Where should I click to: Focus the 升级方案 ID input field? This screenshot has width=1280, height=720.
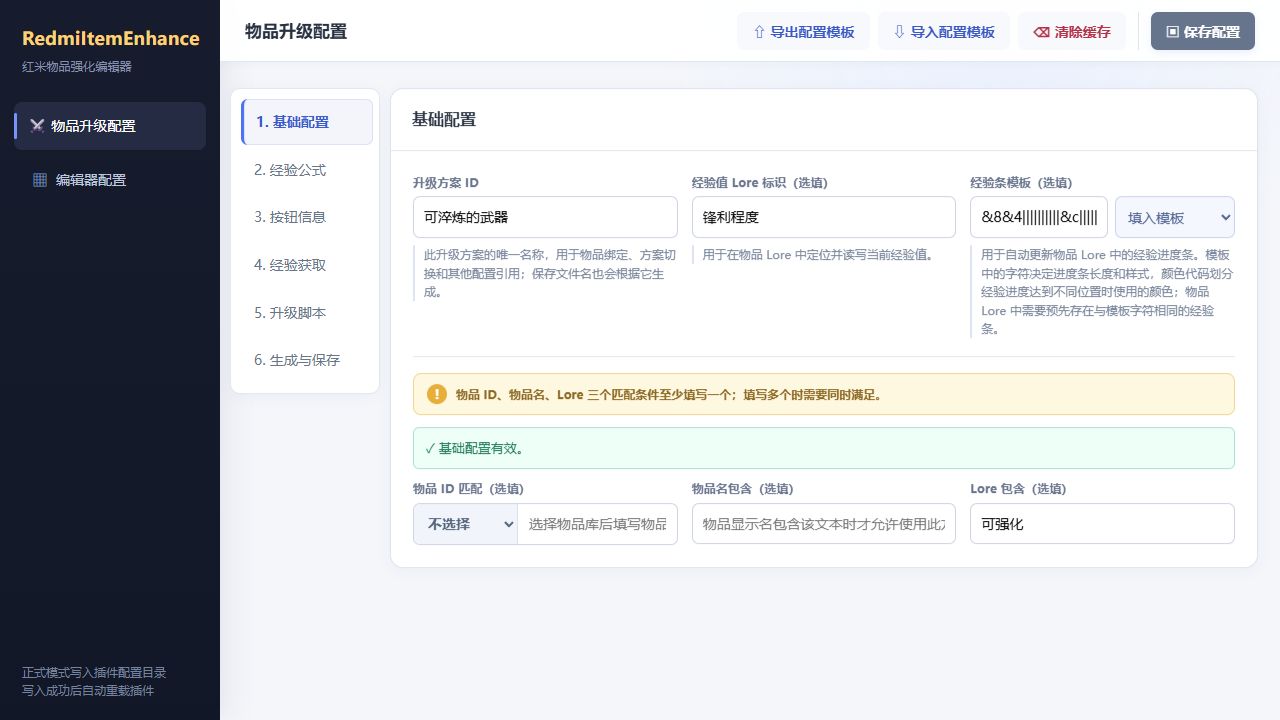coord(545,217)
